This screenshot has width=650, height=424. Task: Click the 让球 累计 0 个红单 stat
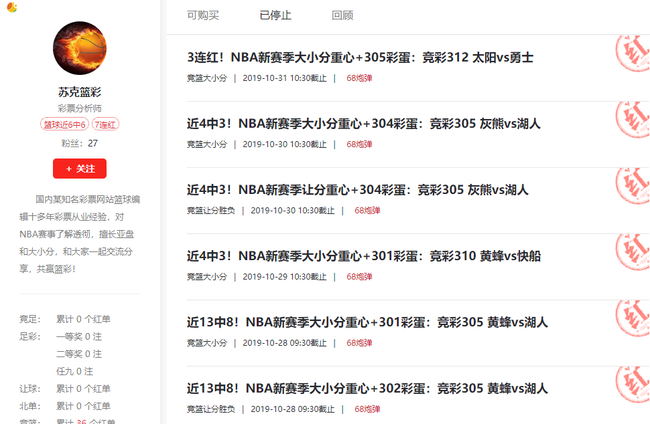[65, 389]
